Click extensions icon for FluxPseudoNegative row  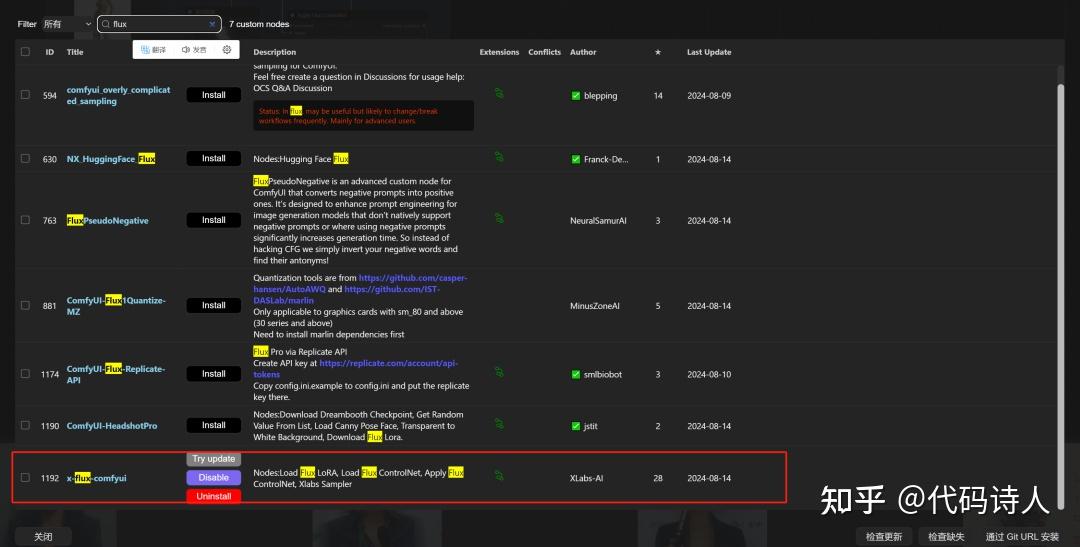click(499, 218)
